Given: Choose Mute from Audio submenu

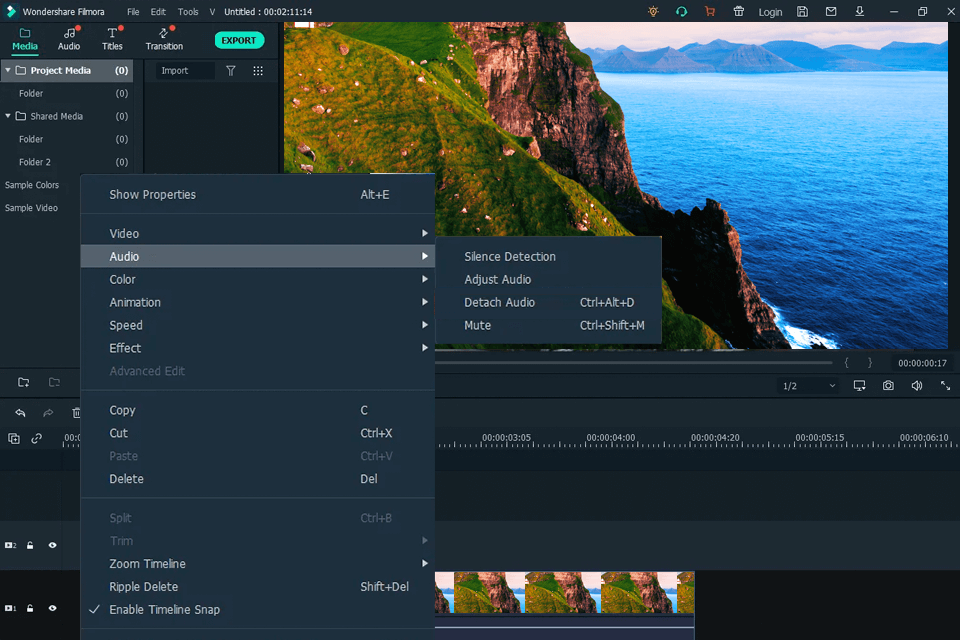Looking at the screenshot, I should point(549,325).
